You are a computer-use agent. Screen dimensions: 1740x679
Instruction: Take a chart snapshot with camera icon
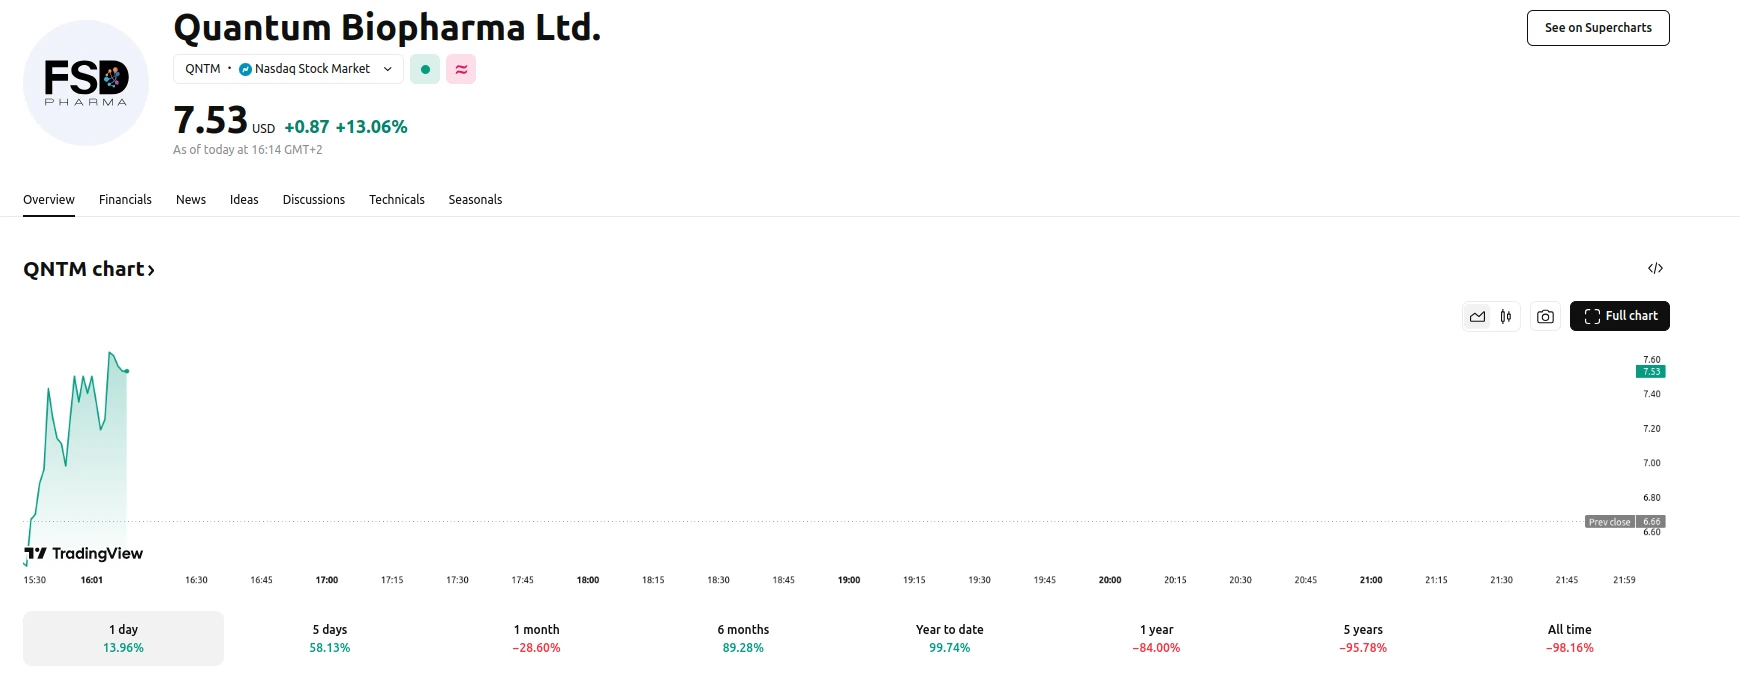tap(1545, 316)
